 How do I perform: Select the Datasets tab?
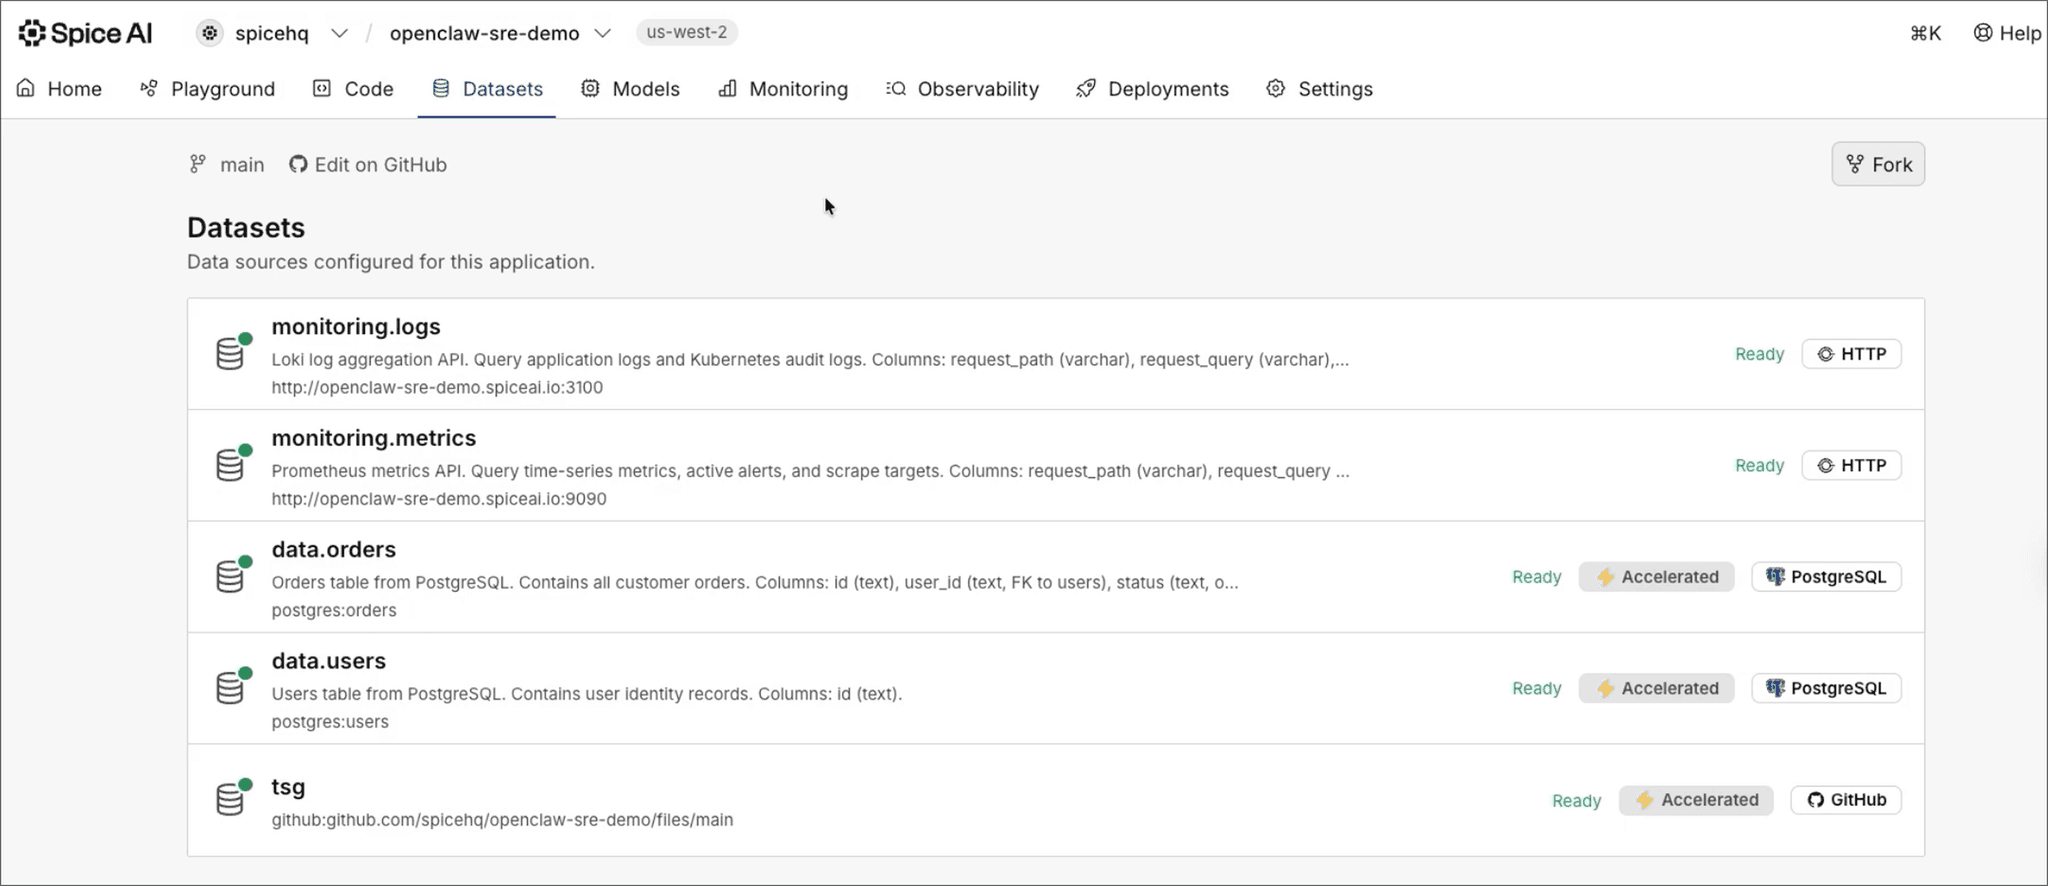[x=487, y=89]
